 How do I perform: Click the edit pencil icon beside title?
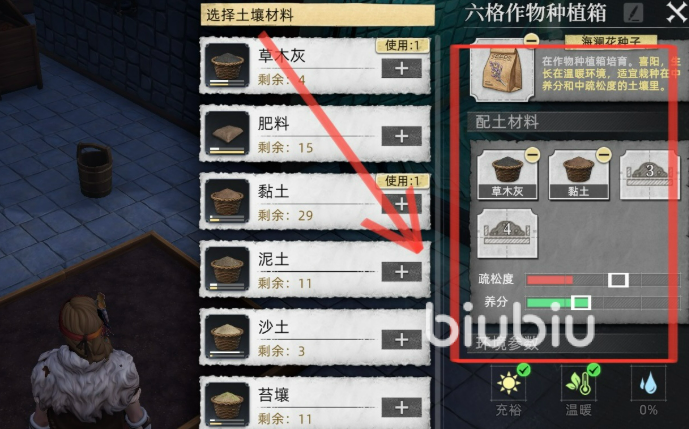[x=633, y=13]
